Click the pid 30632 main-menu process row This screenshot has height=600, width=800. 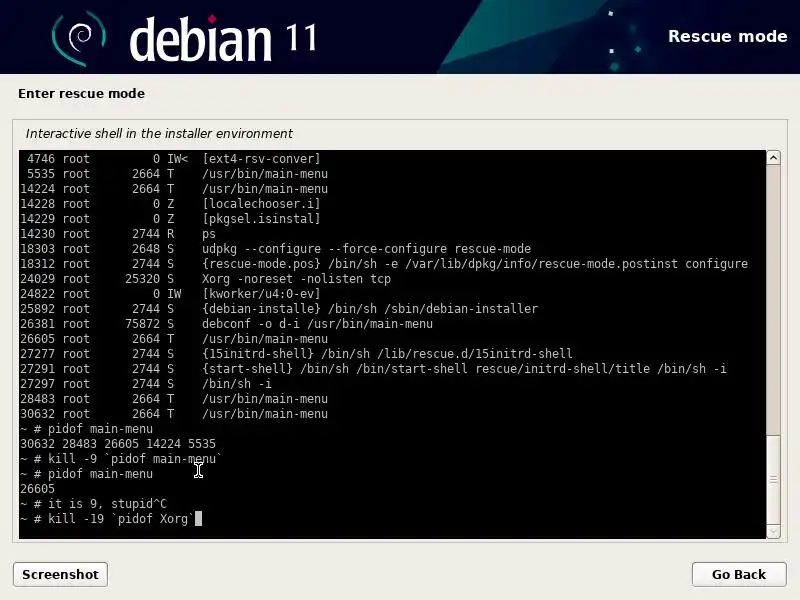coord(174,414)
